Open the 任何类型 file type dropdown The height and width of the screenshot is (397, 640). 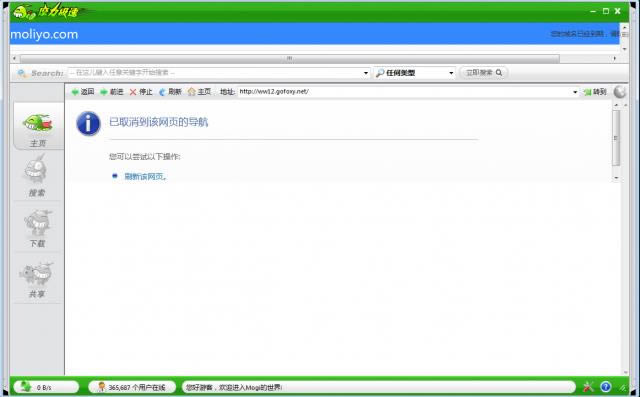pos(415,73)
